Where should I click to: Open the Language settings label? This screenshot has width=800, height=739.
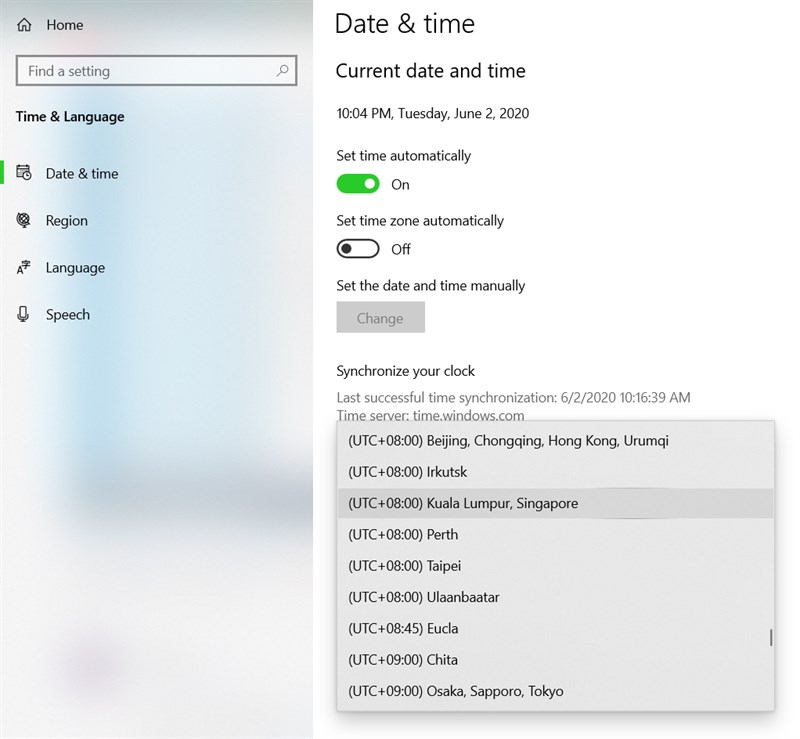(x=75, y=267)
